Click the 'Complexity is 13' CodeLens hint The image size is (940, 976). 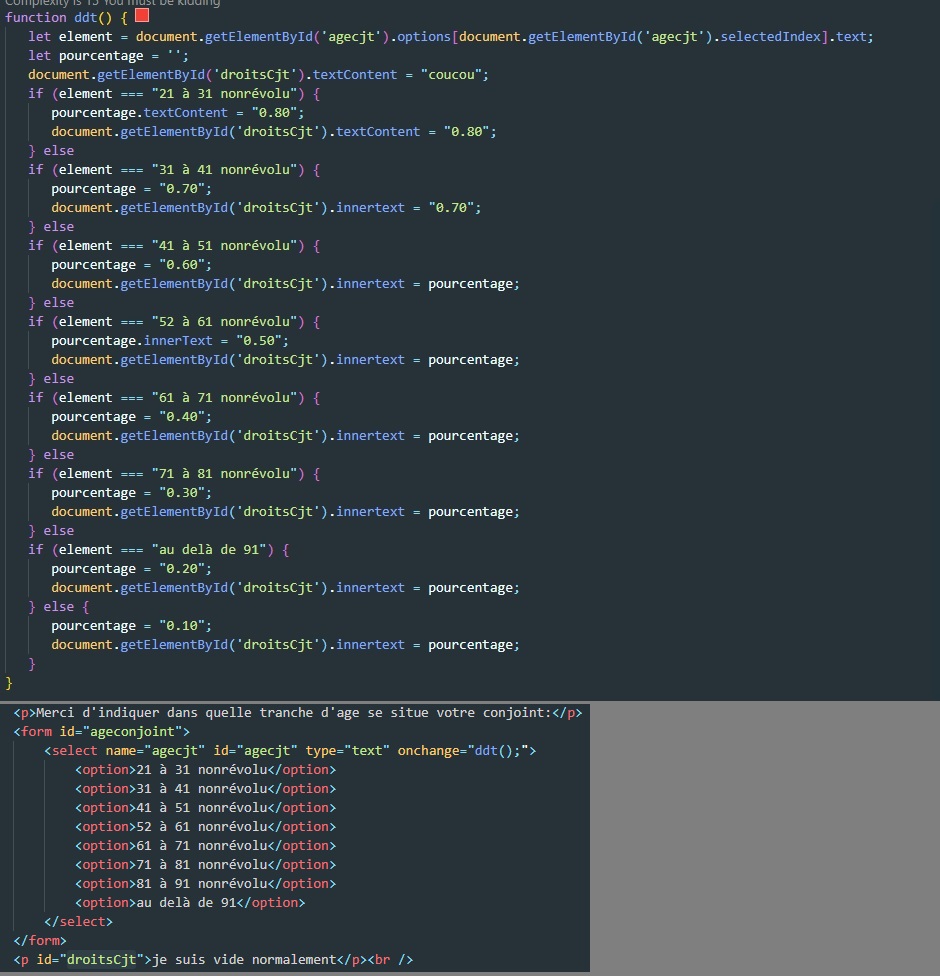[113, 2]
